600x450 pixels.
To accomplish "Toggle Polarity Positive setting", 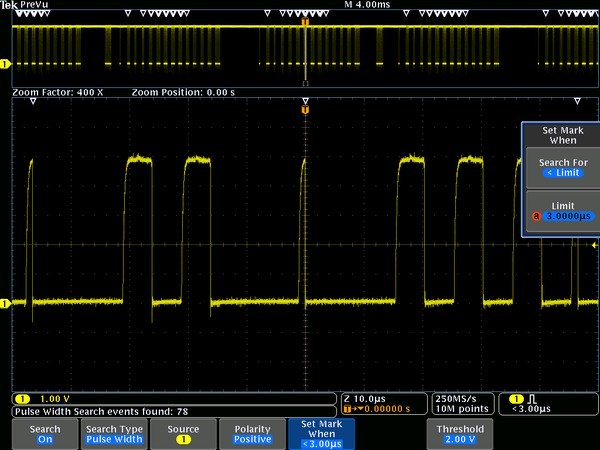I will click(252, 434).
